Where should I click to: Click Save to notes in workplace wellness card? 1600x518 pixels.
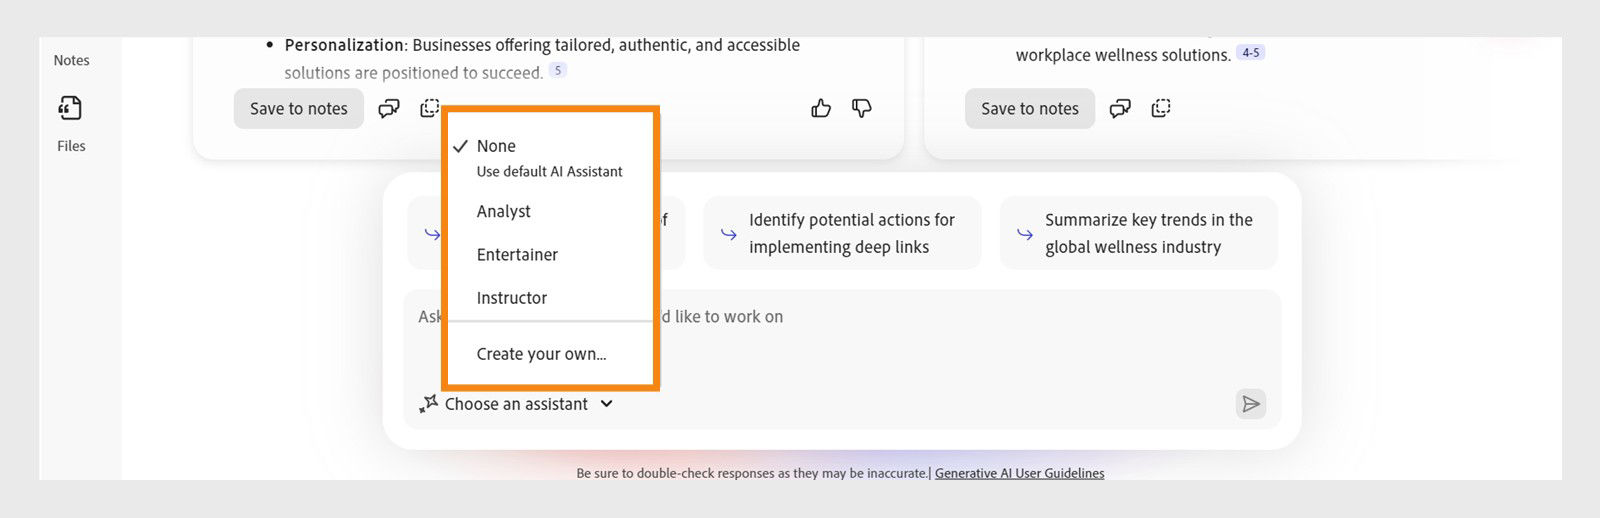(1029, 109)
